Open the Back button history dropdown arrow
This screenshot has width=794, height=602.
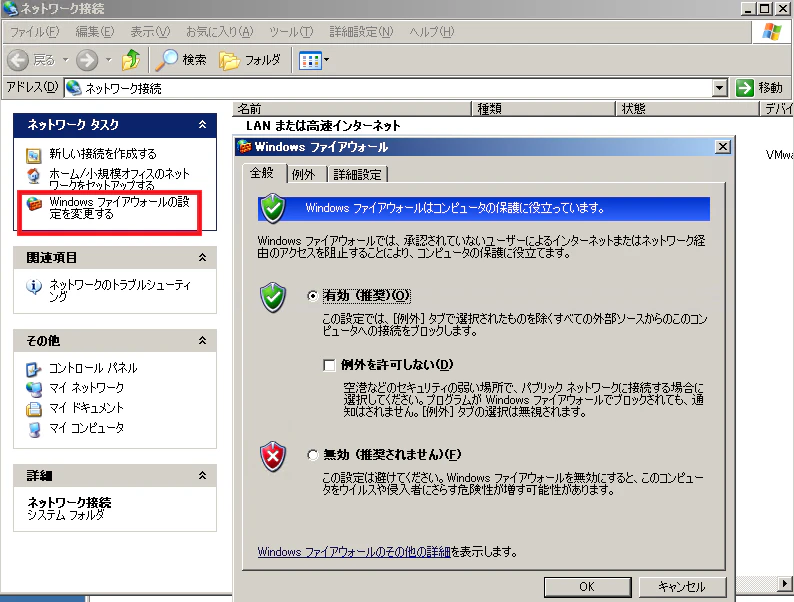tap(65, 60)
